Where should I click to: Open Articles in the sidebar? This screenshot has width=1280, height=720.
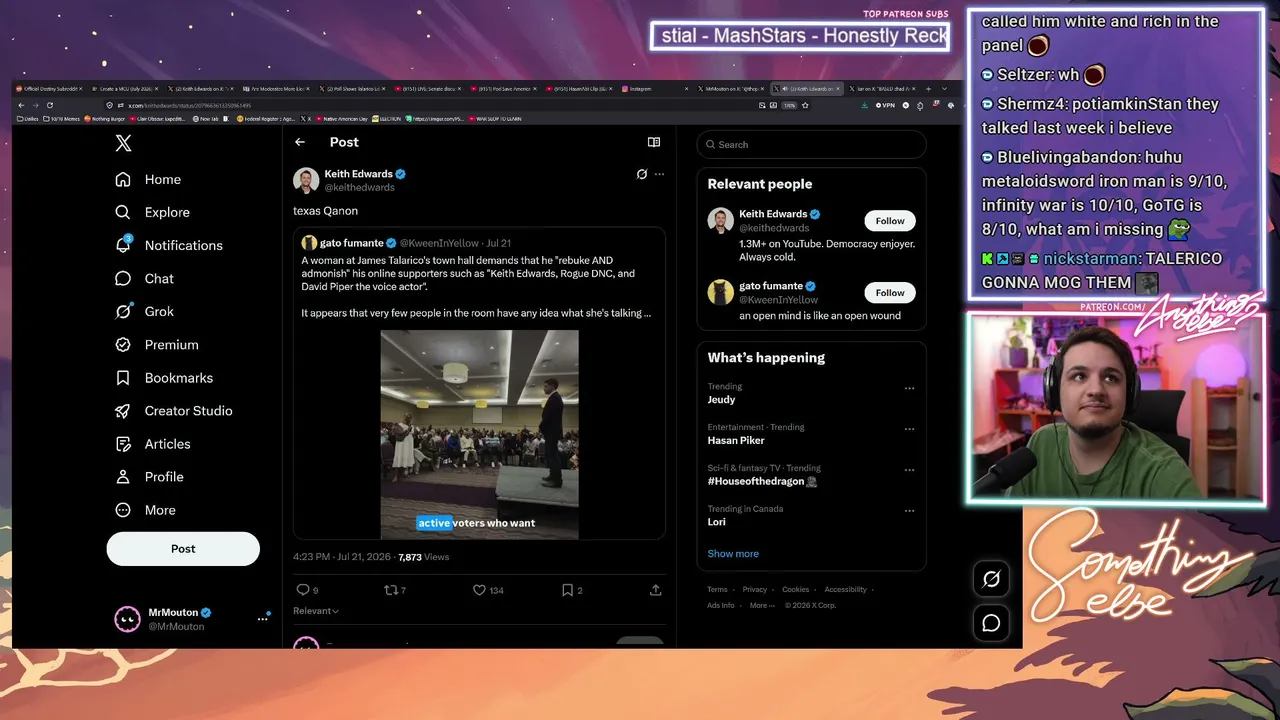tap(152, 444)
